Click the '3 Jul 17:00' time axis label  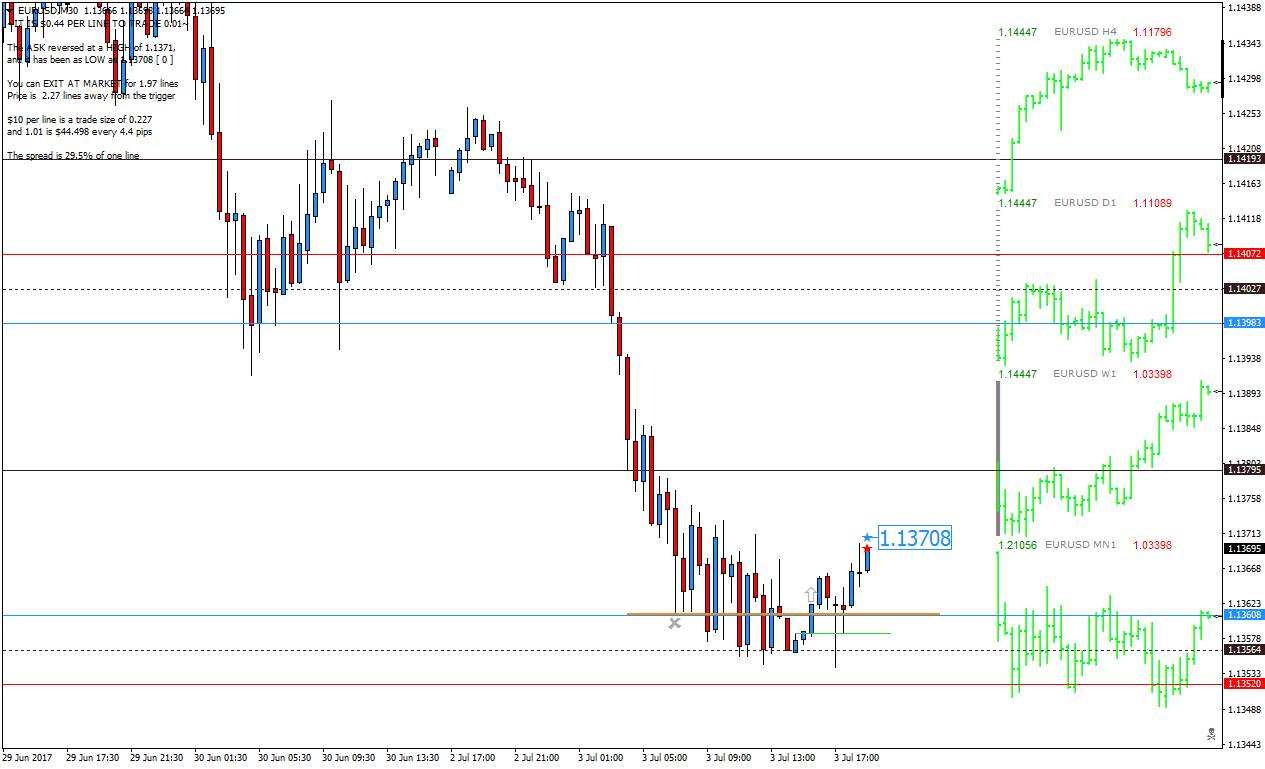856,758
